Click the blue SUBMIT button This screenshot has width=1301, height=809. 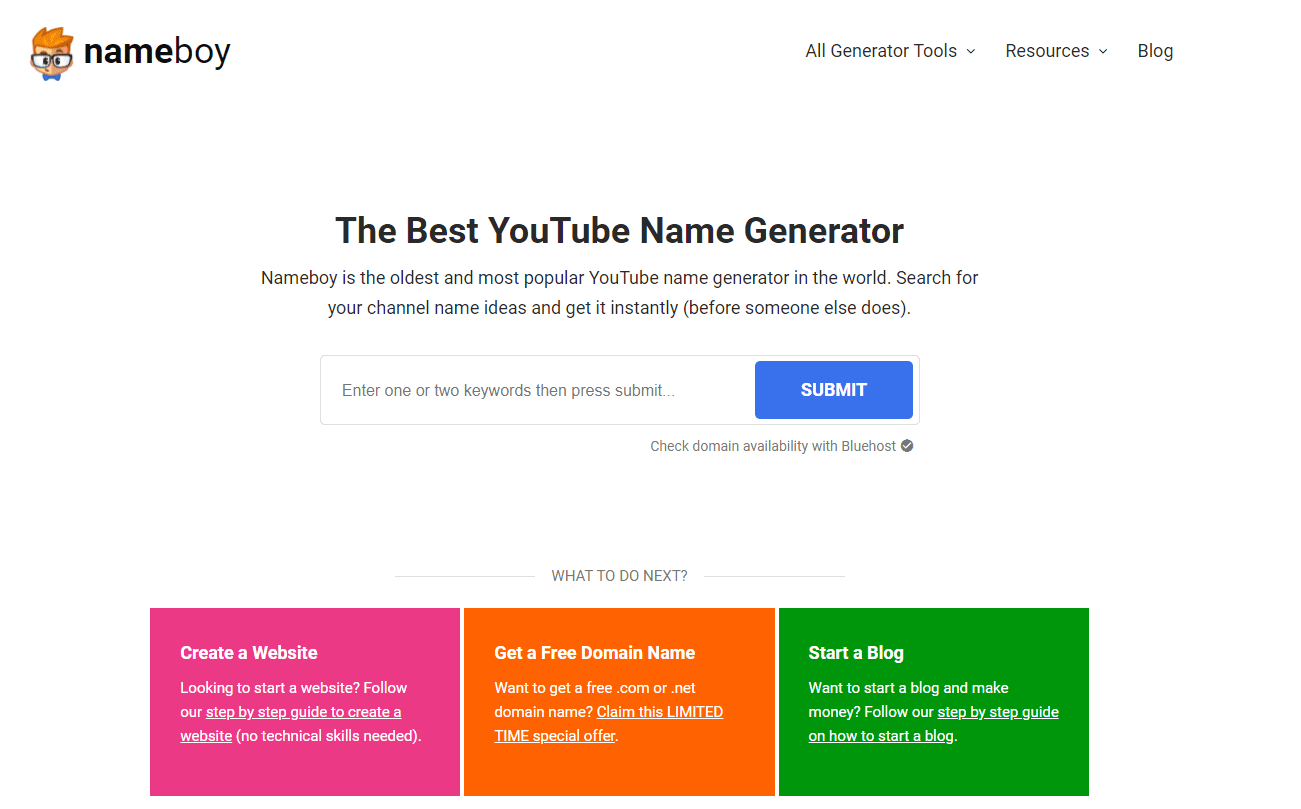(x=834, y=390)
